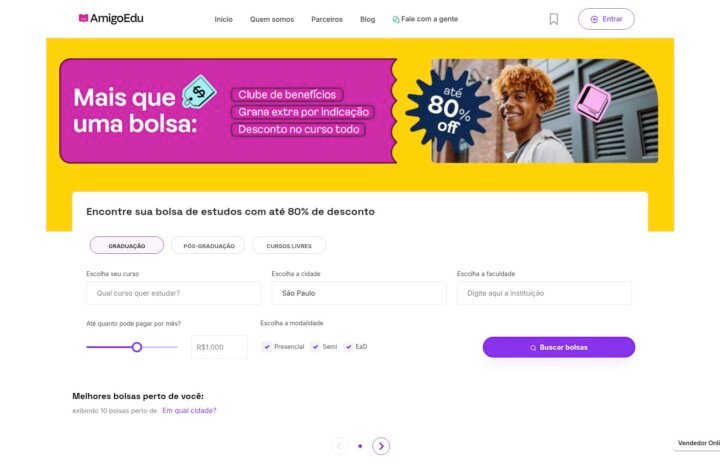Viewport: 720px width, 471px height.
Task: Click the previous arrow in carousel
Action: click(x=339, y=446)
